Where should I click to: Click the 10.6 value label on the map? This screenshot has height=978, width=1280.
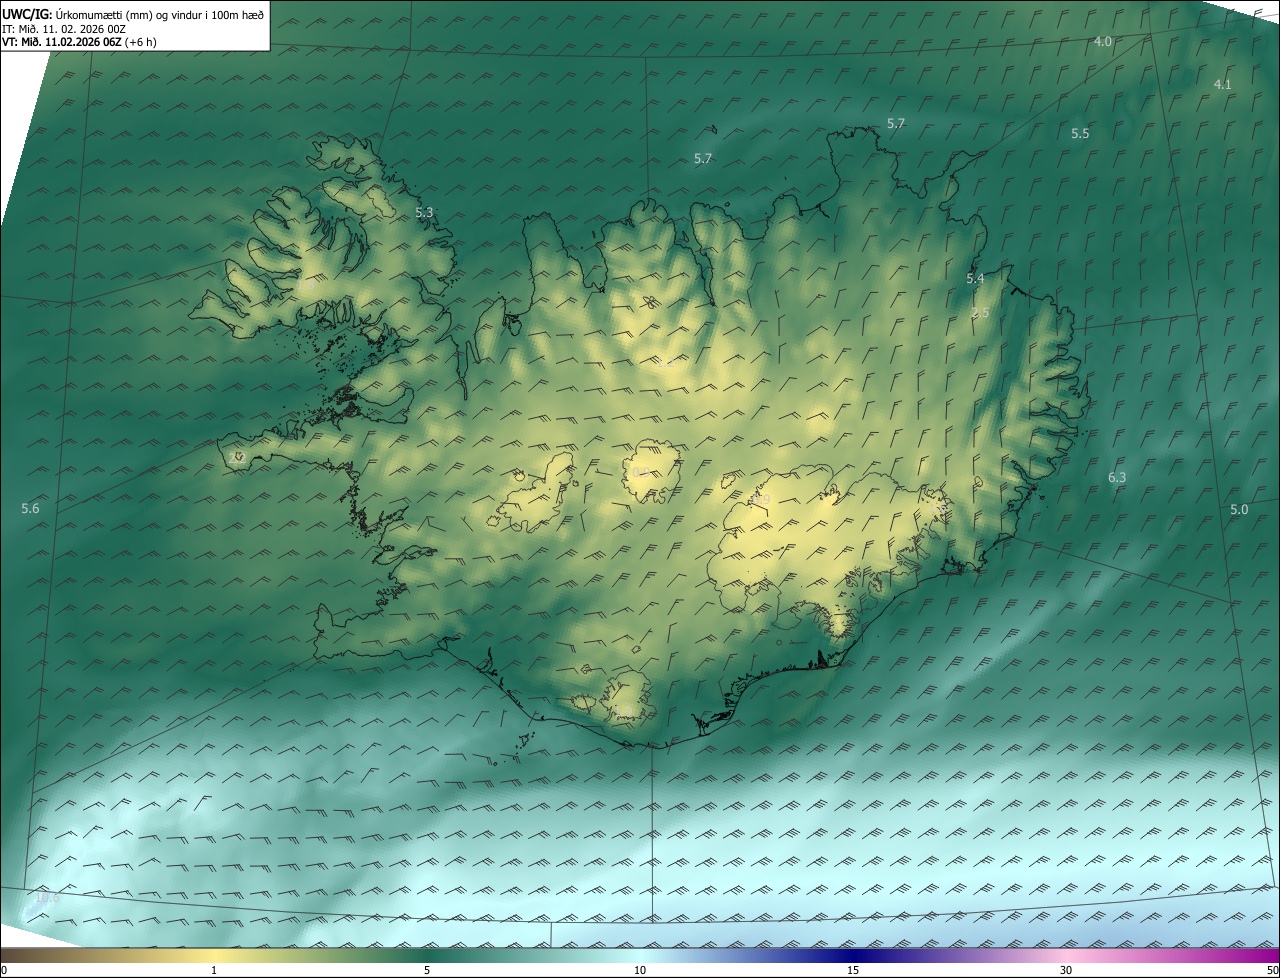pos(47,898)
